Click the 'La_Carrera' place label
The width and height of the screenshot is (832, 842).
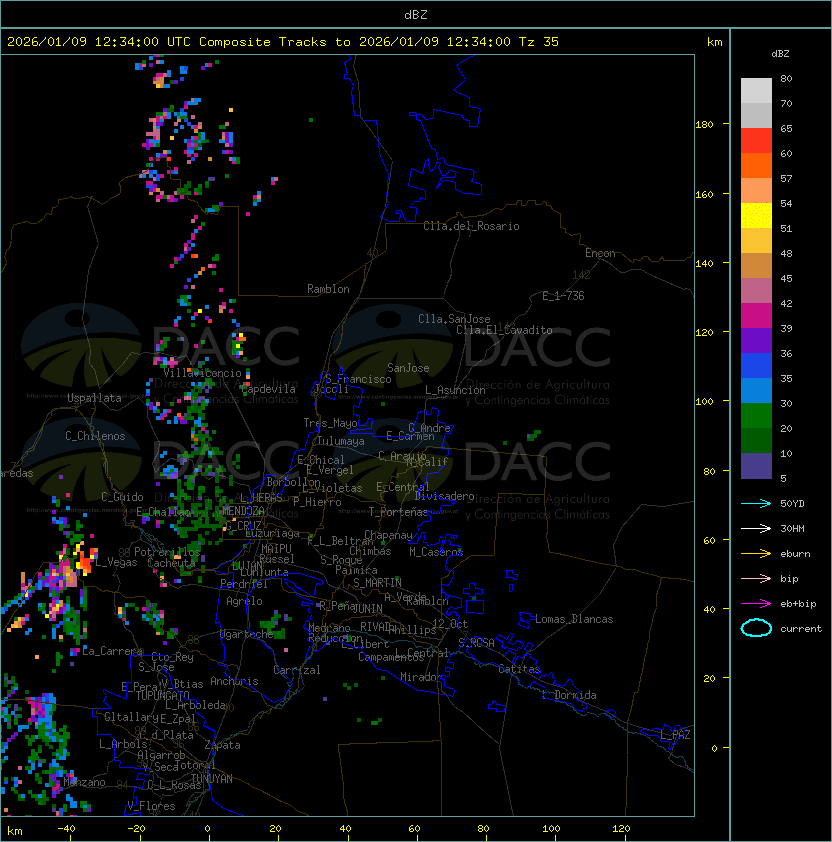113,651
